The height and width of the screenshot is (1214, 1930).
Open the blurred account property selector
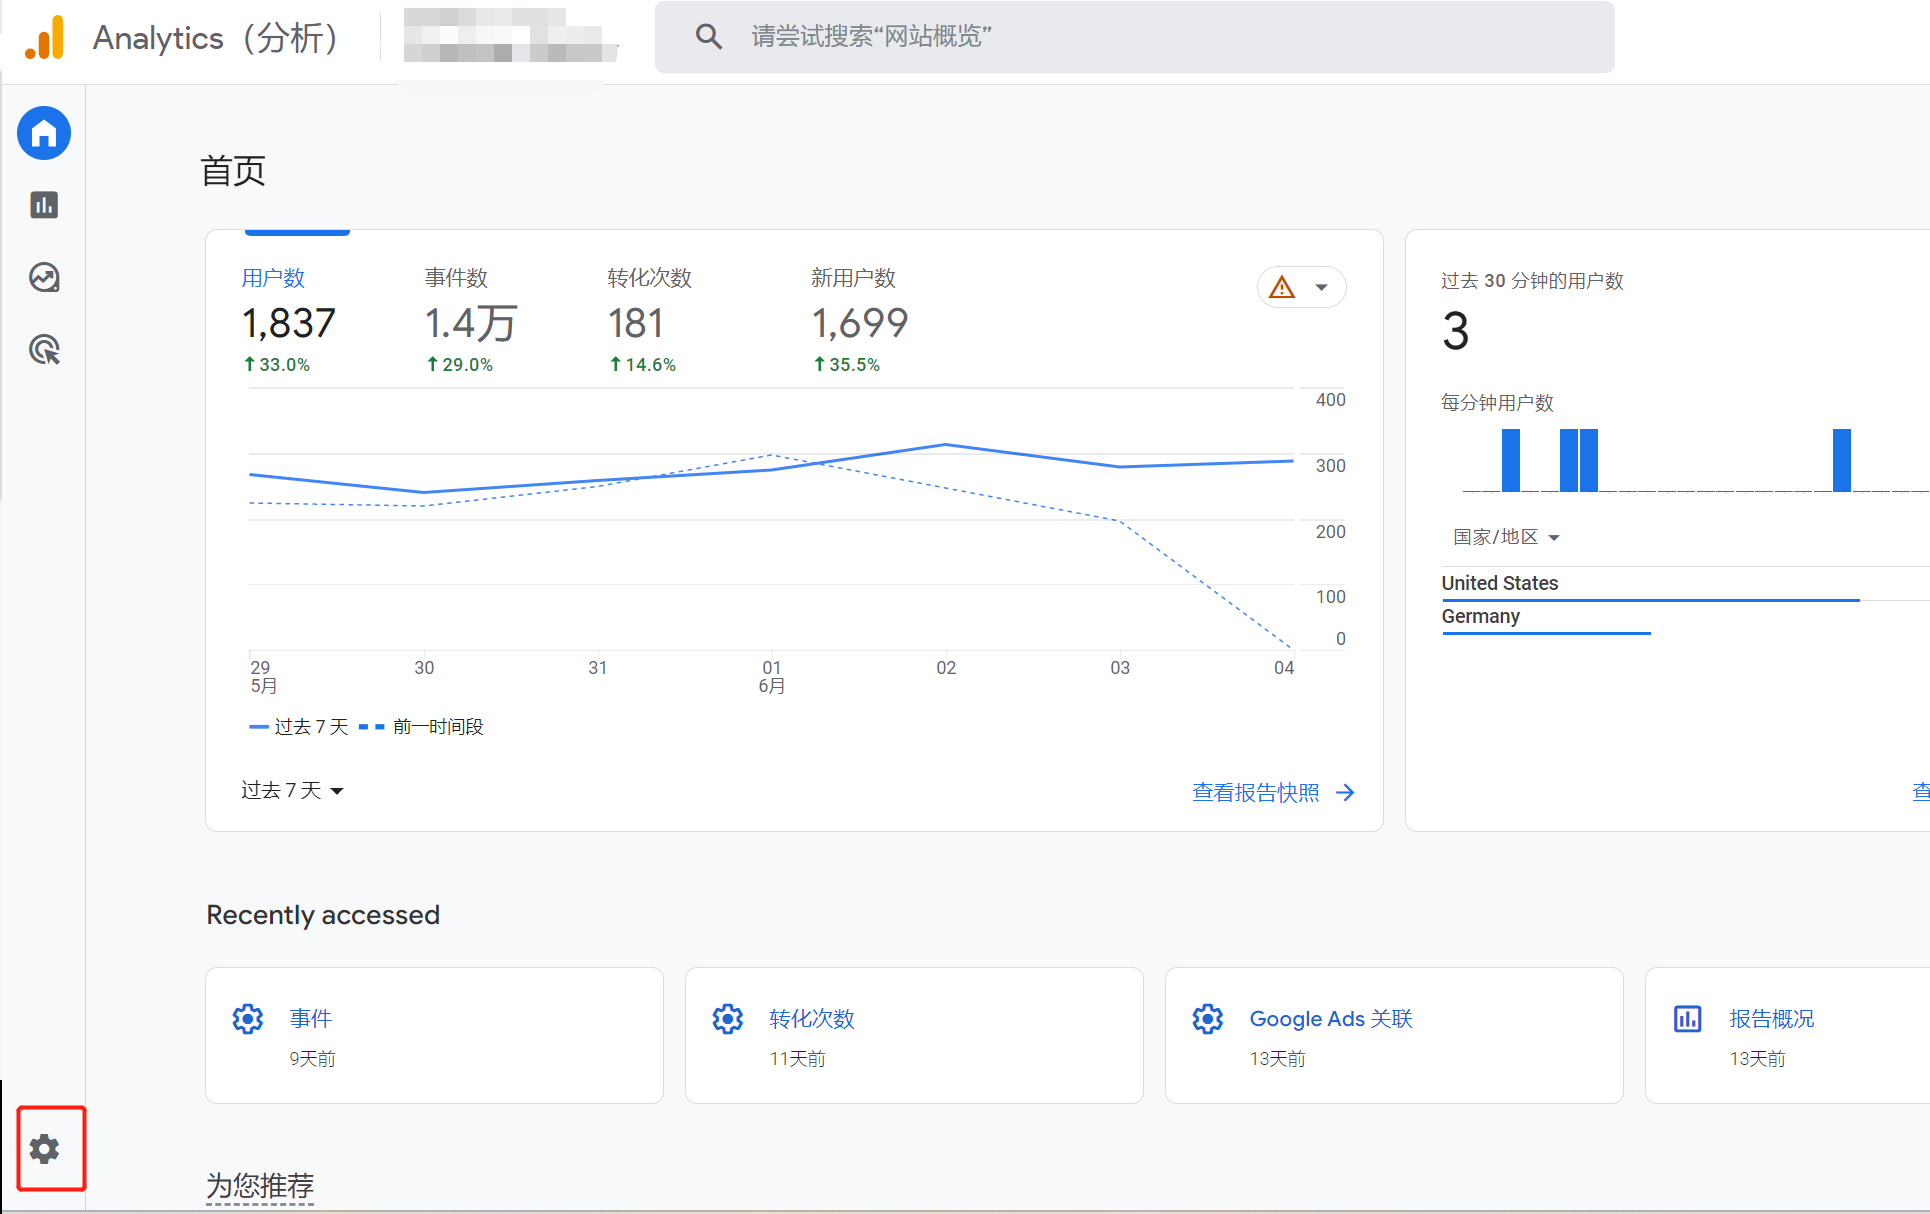pyautogui.click(x=511, y=36)
